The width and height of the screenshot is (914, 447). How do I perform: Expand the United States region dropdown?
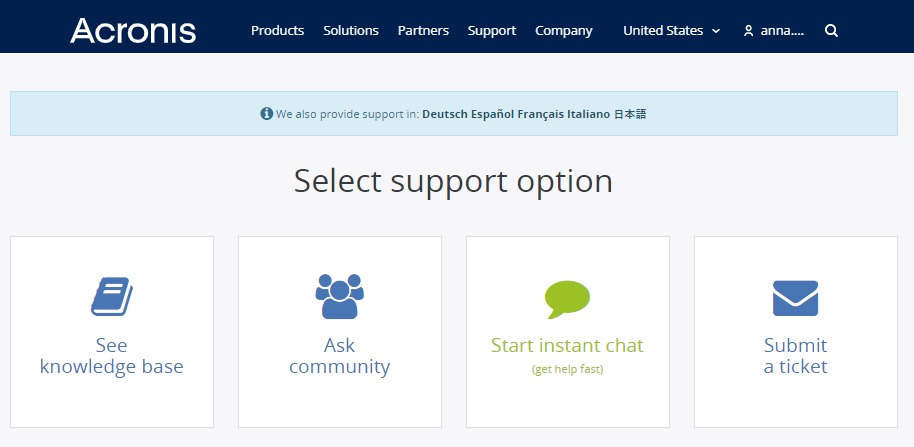(x=671, y=31)
